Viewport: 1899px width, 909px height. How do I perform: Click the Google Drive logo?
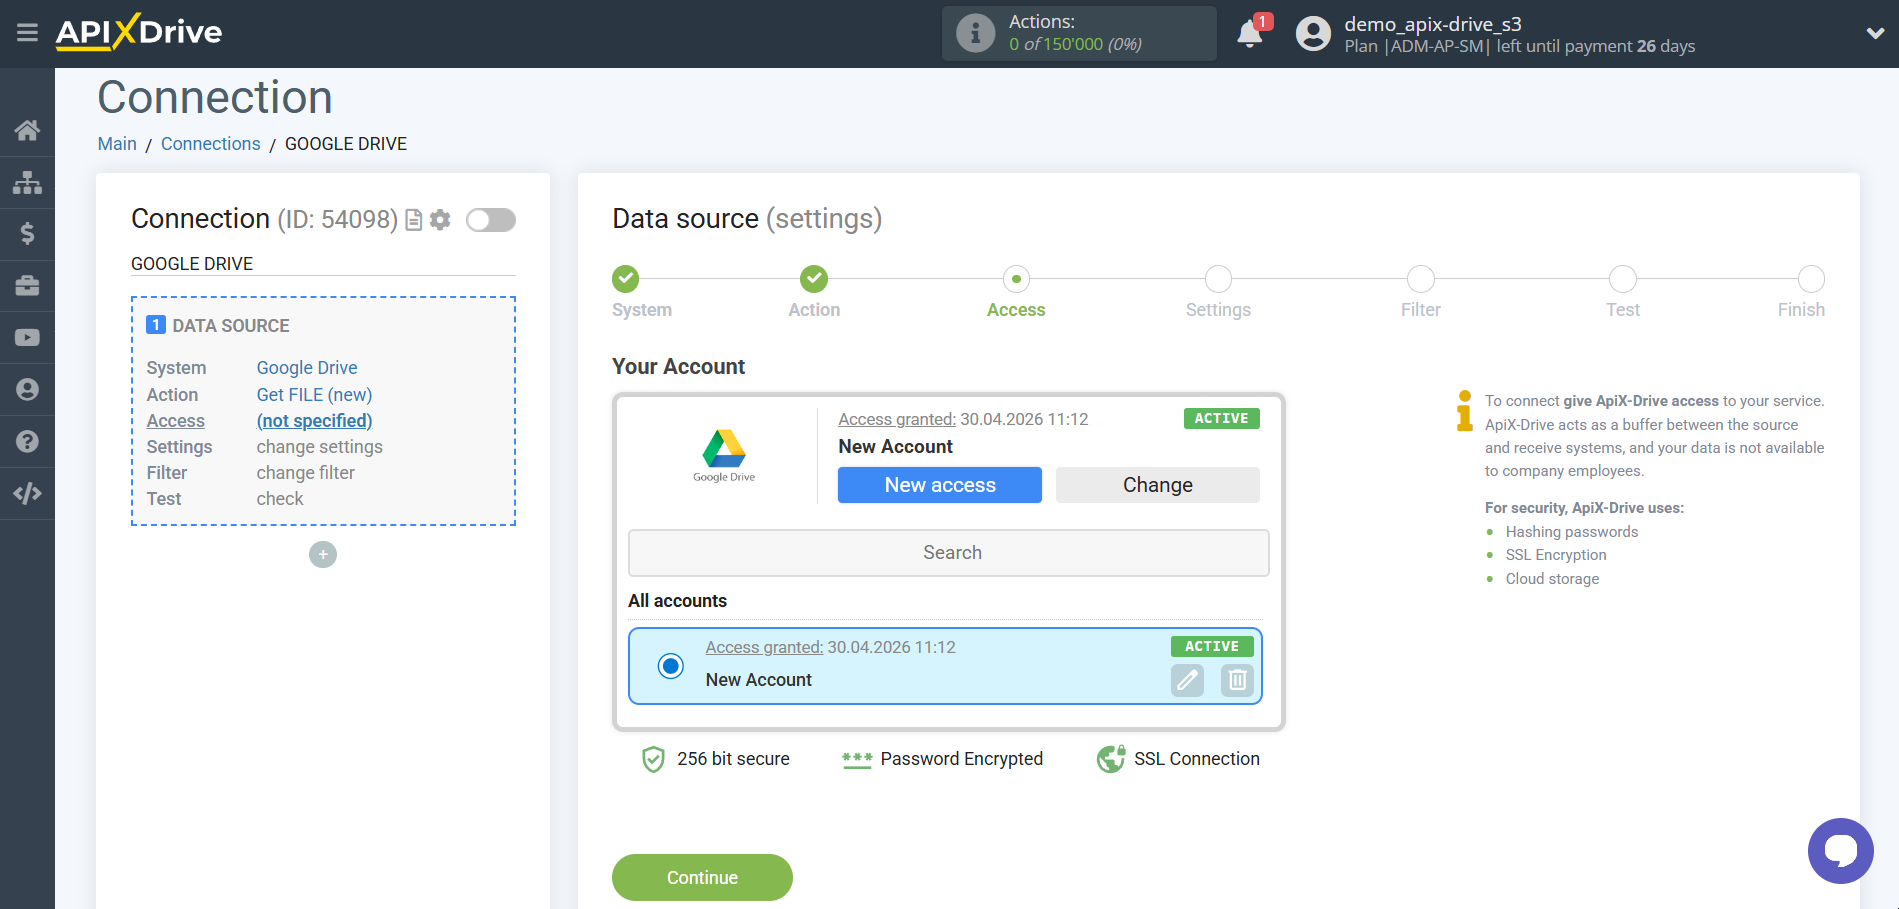click(x=724, y=456)
